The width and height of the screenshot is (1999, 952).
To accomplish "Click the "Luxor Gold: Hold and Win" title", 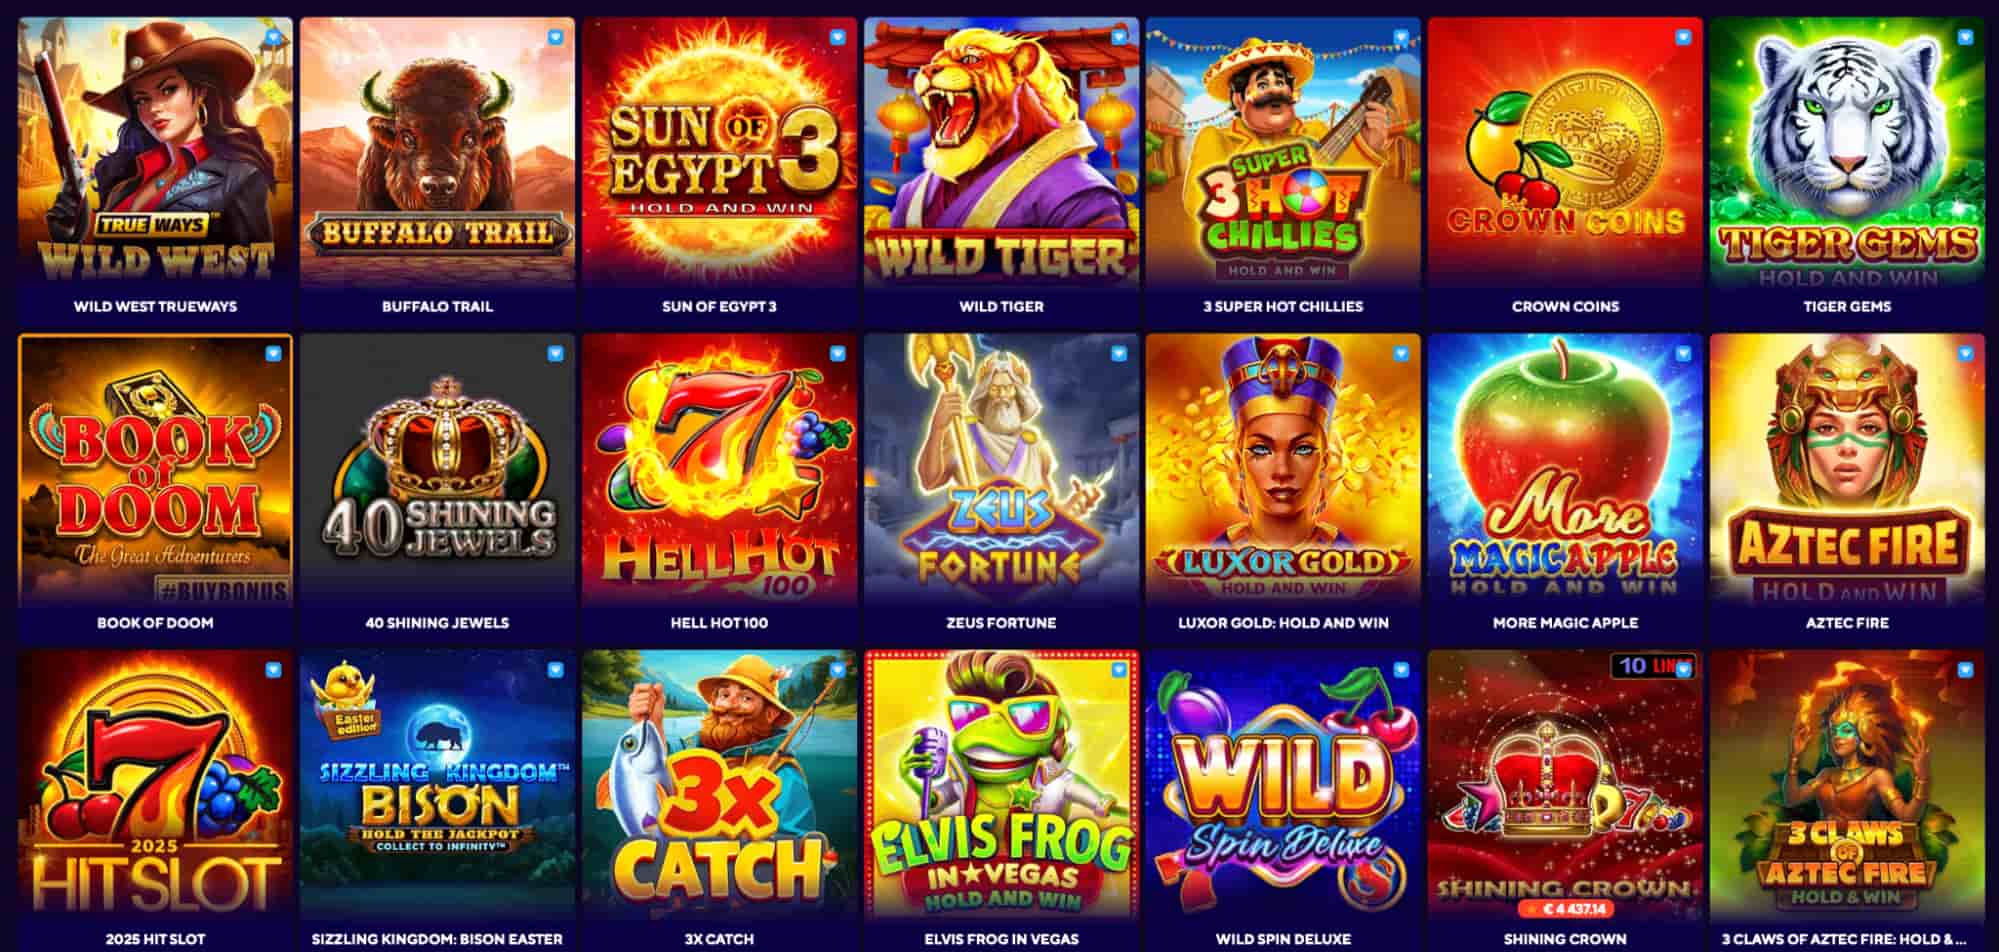I will pyautogui.click(x=1283, y=622).
